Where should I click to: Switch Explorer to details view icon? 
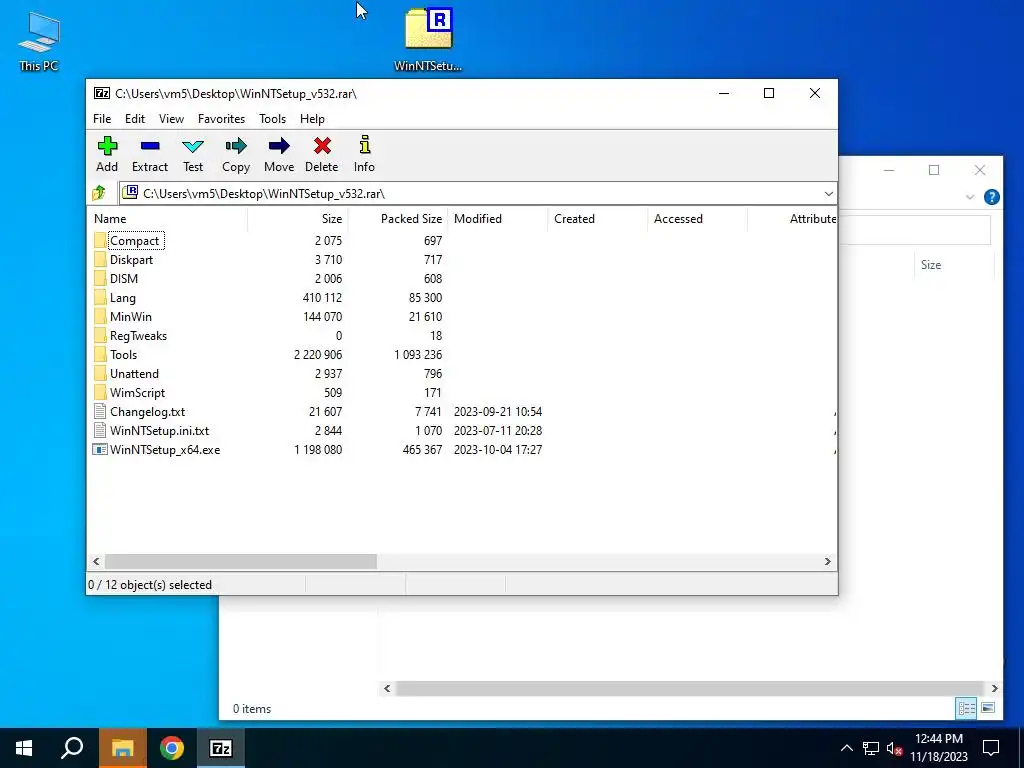(x=967, y=708)
